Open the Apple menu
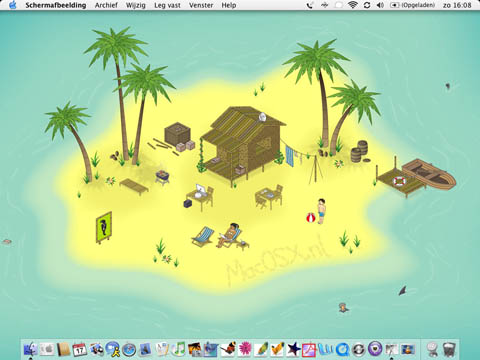480x360 pixels. [x=13, y=5]
